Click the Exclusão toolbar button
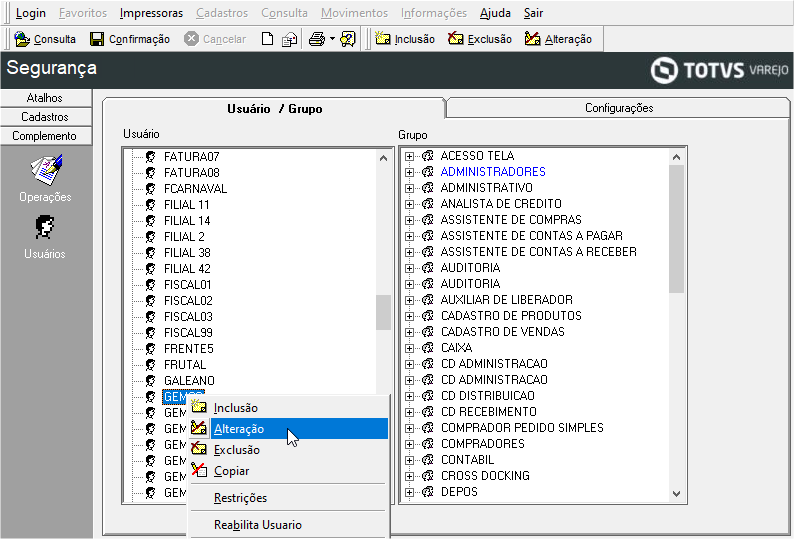The width and height of the screenshot is (794, 539). pyautogui.click(x=480, y=39)
